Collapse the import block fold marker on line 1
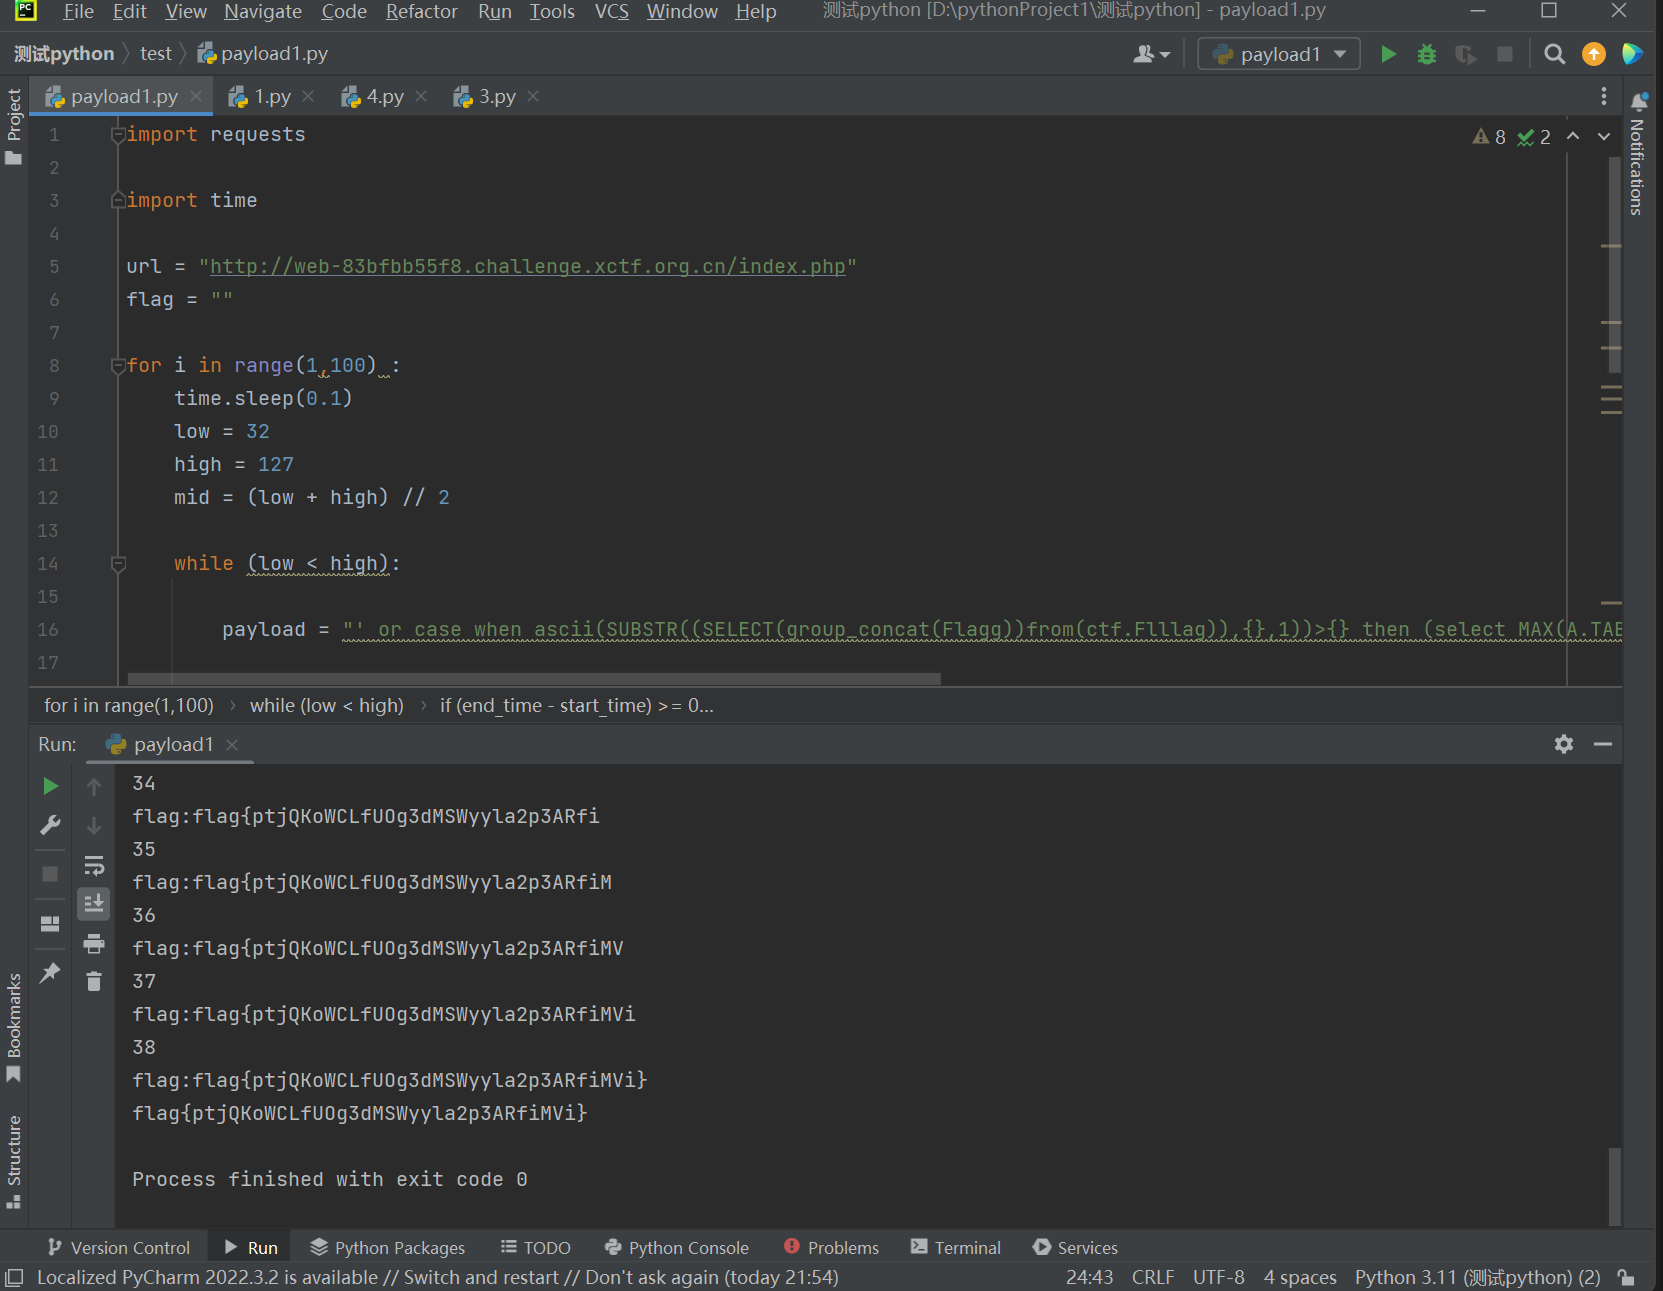This screenshot has width=1663, height=1291. tap(118, 134)
